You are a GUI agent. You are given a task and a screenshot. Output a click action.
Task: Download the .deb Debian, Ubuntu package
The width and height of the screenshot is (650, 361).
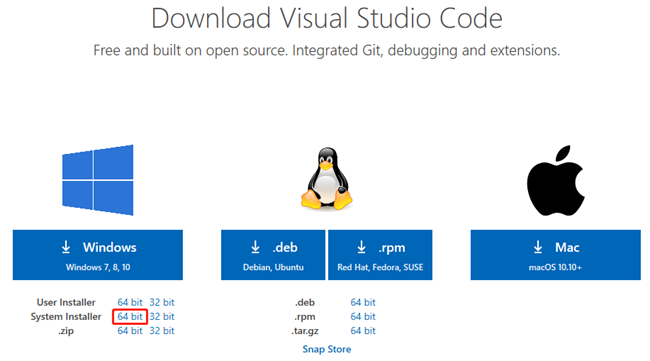tap(273, 255)
